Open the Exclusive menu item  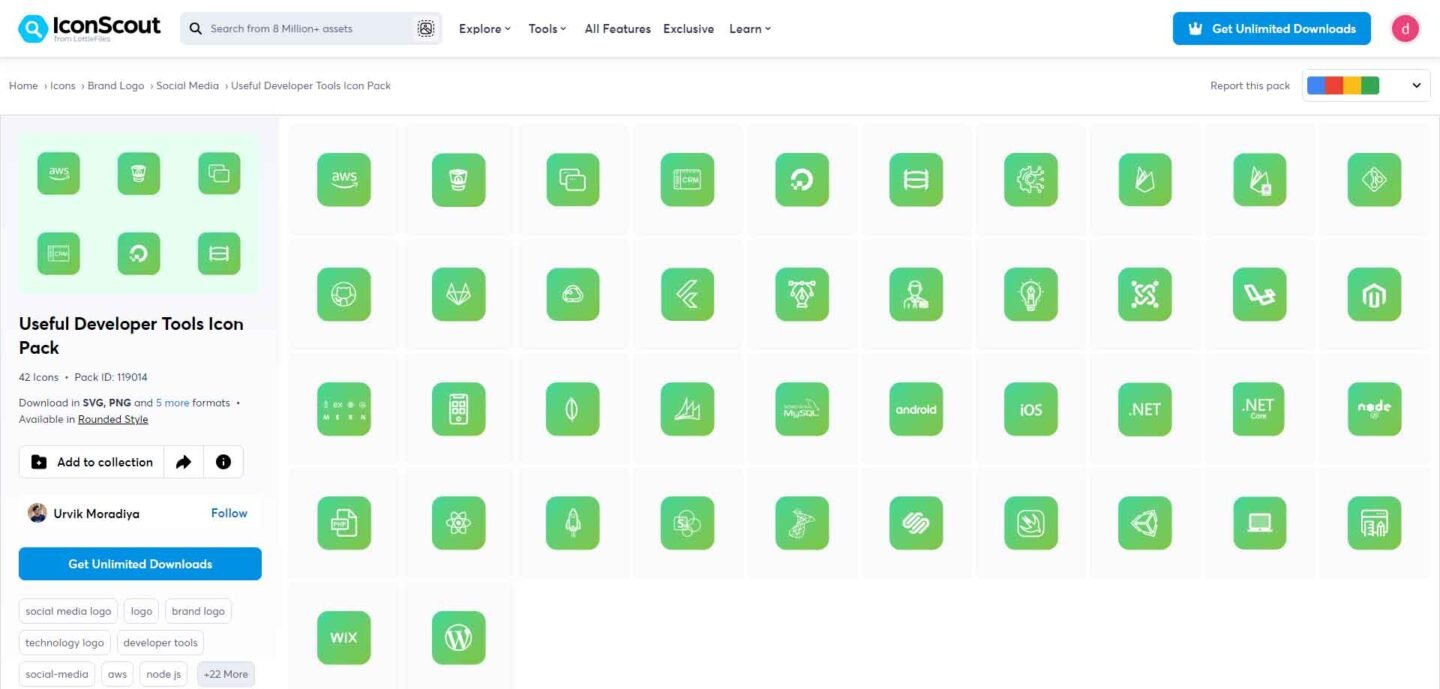(689, 29)
